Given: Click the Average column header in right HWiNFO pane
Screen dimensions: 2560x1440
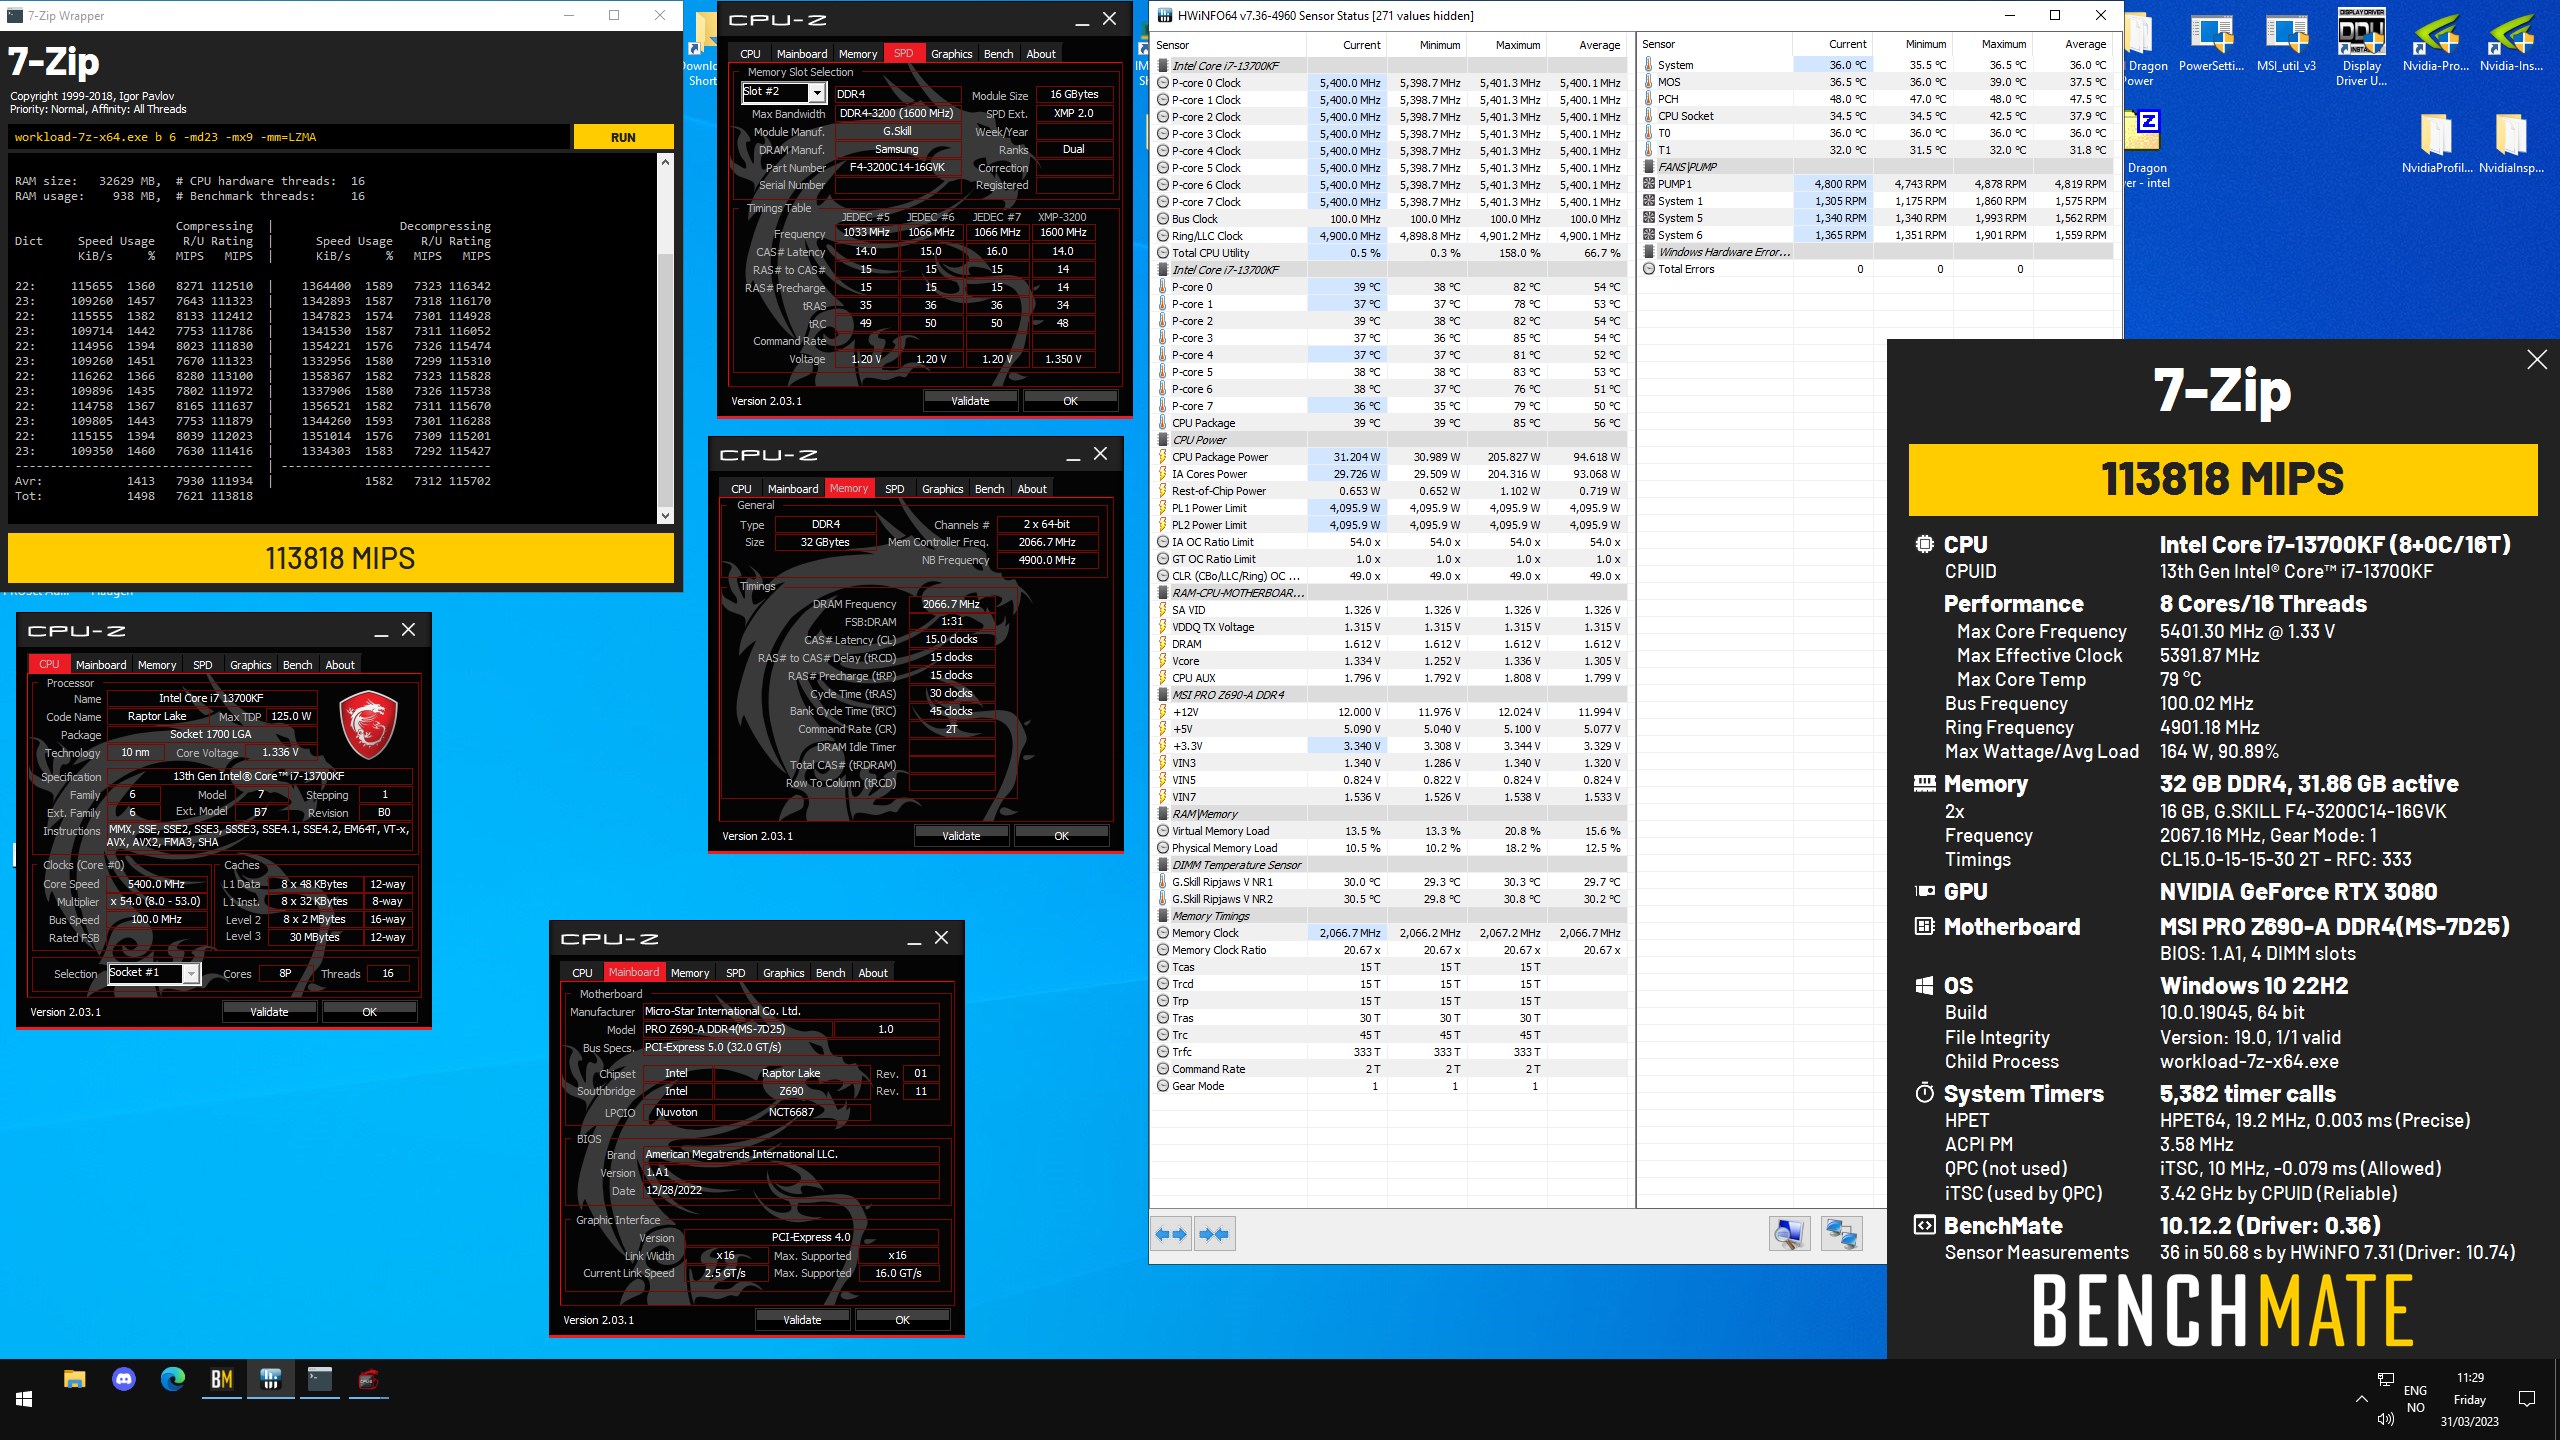Looking at the screenshot, I should click(x=2073, y=44).
